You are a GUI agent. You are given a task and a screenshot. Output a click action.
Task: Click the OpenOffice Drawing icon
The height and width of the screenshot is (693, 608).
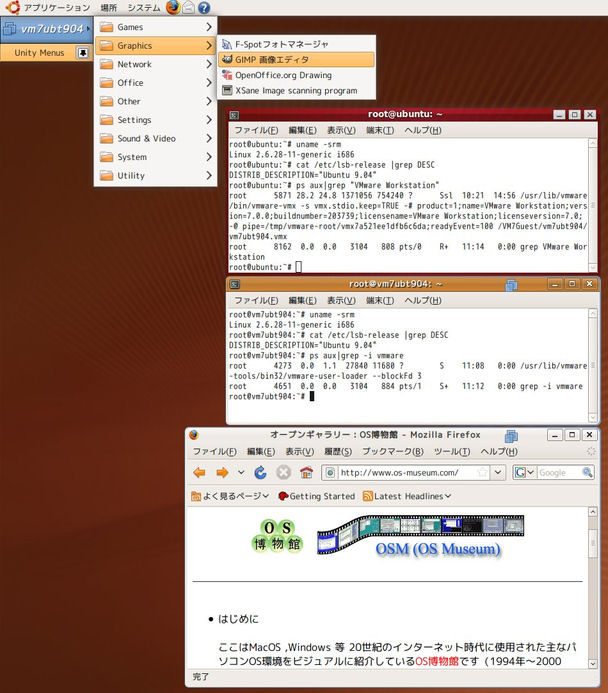point(227,75)
